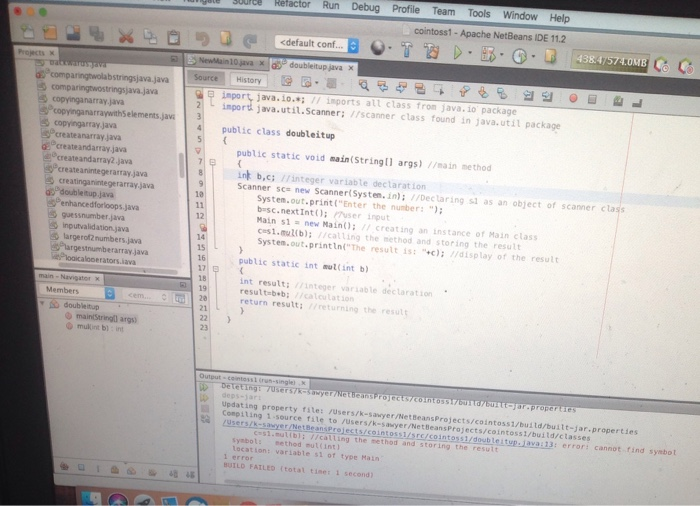Click the Redo arrow icon
The height and width of the screenshot is (506, 700).
tap(250, 41)
